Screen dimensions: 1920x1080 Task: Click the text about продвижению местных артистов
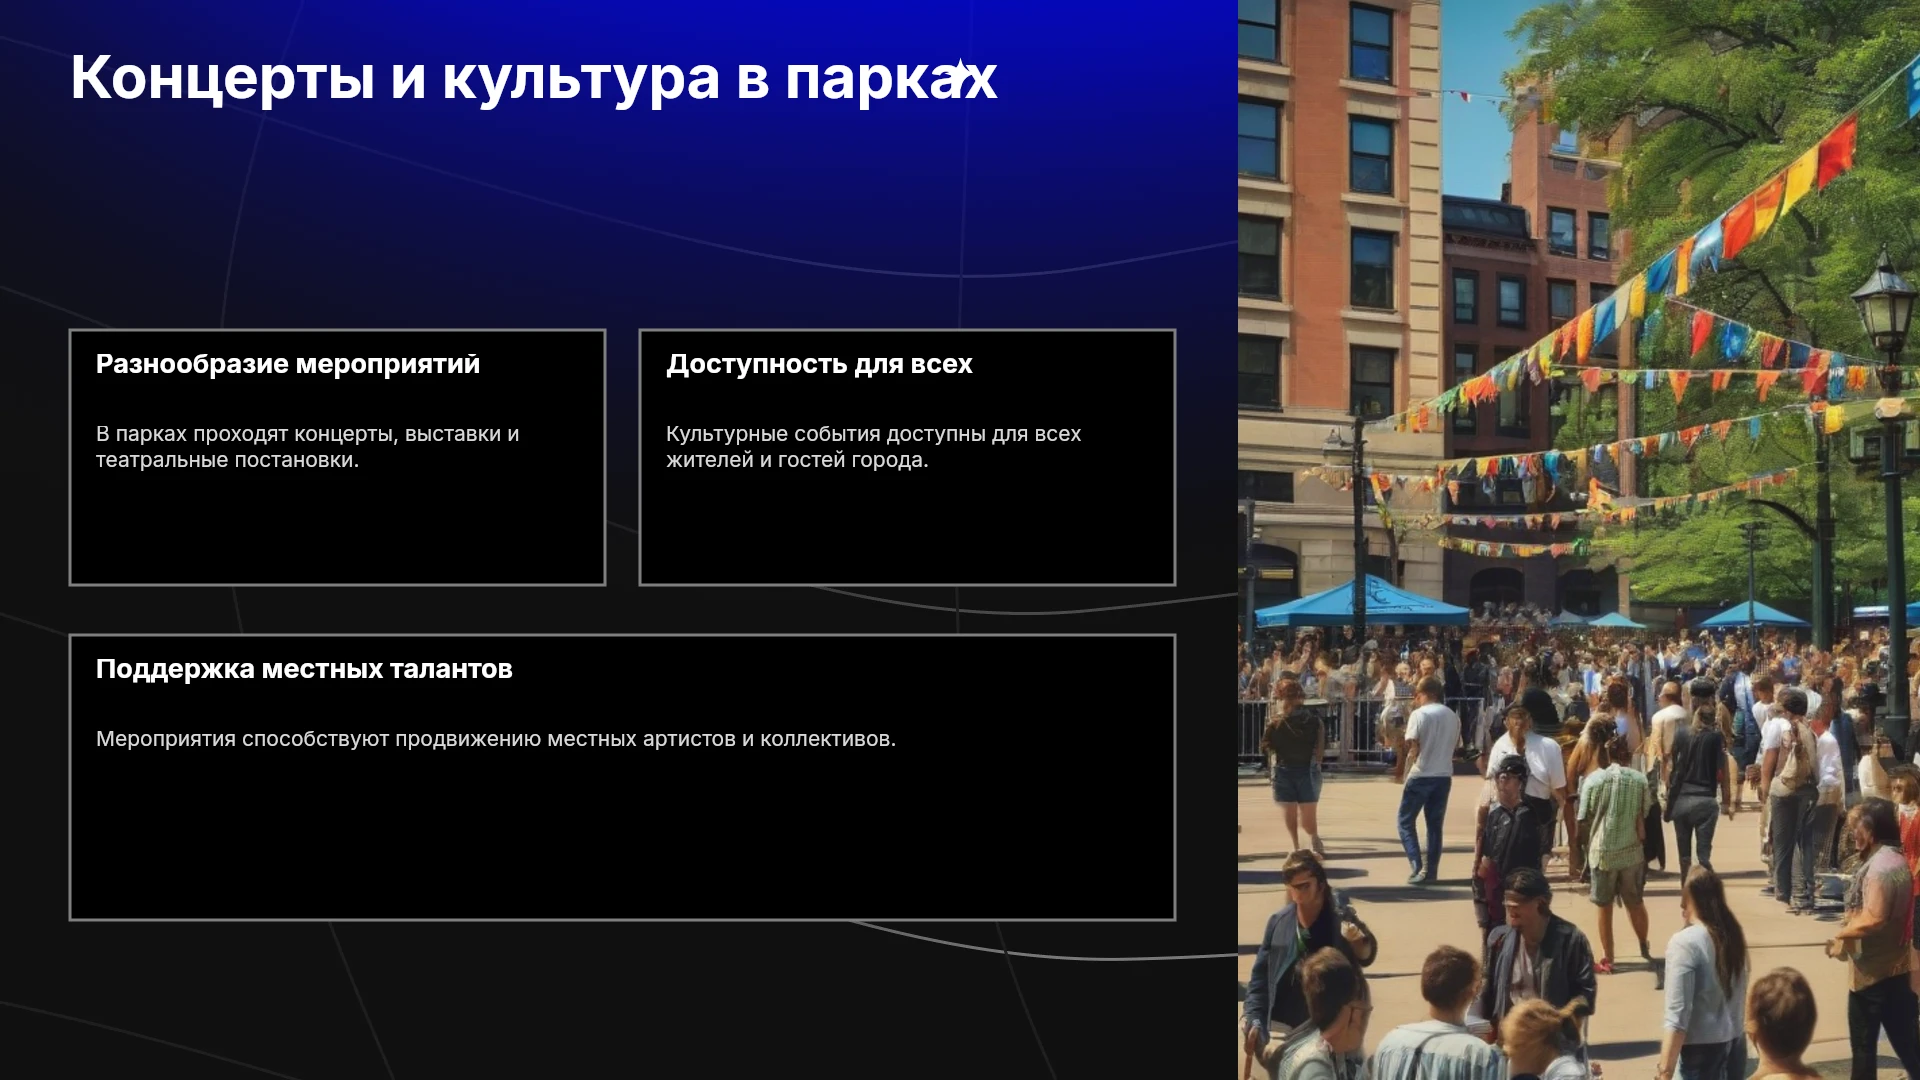(x=496, y=739)
